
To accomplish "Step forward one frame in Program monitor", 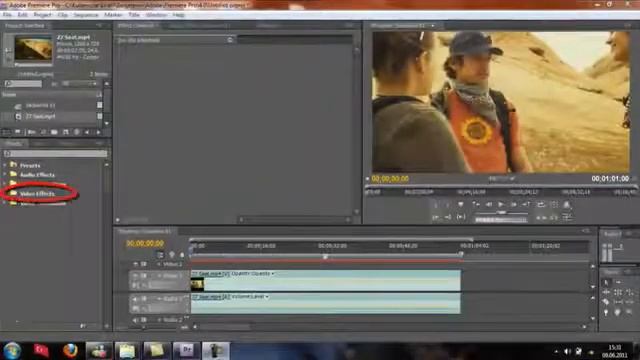I will click(513, 204).
